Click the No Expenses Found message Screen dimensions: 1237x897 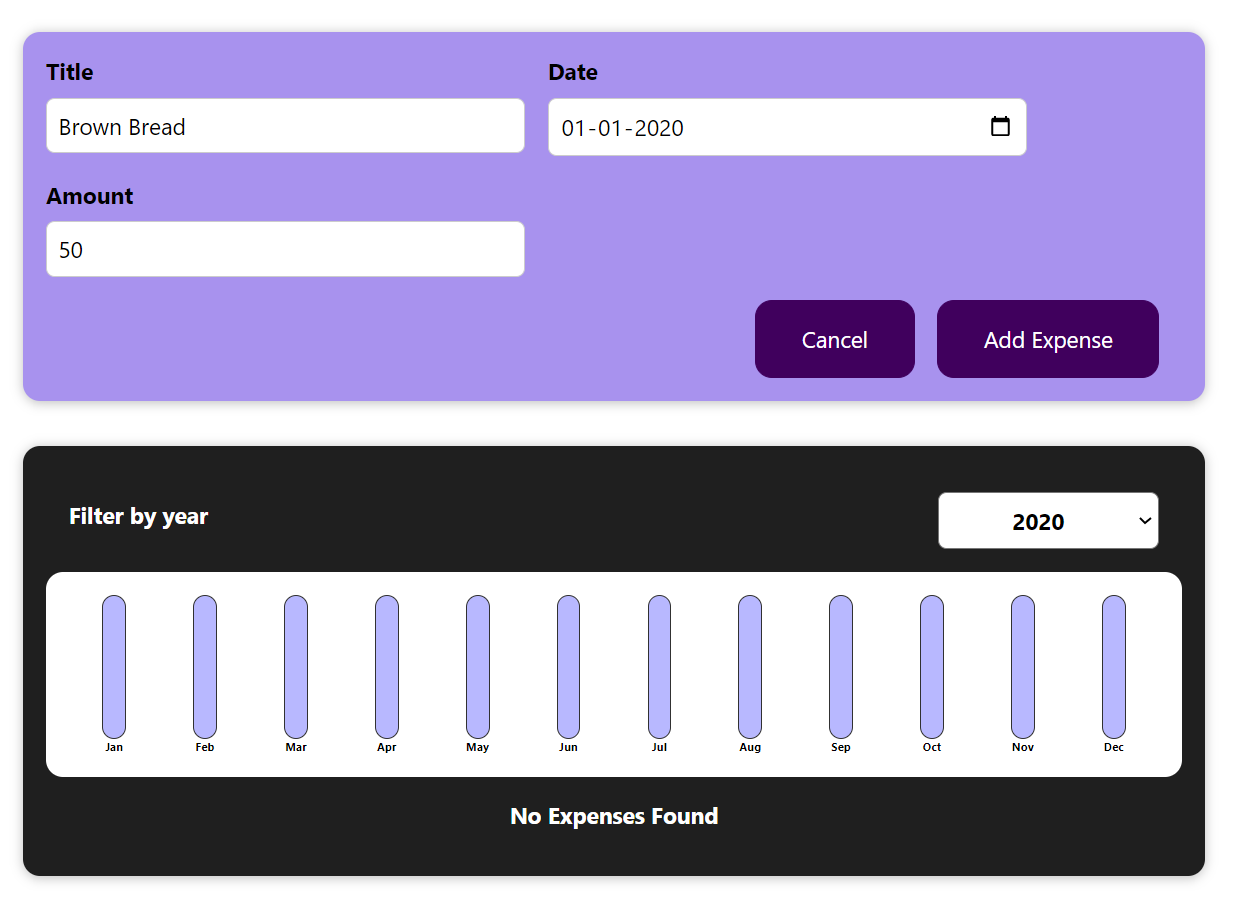click(x=614, y=816)
